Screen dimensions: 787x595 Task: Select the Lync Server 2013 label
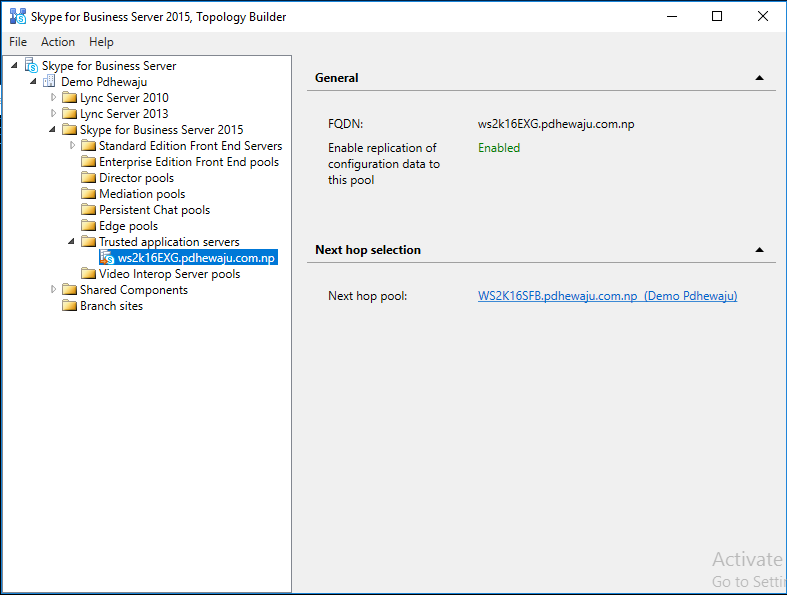point(124,114)
